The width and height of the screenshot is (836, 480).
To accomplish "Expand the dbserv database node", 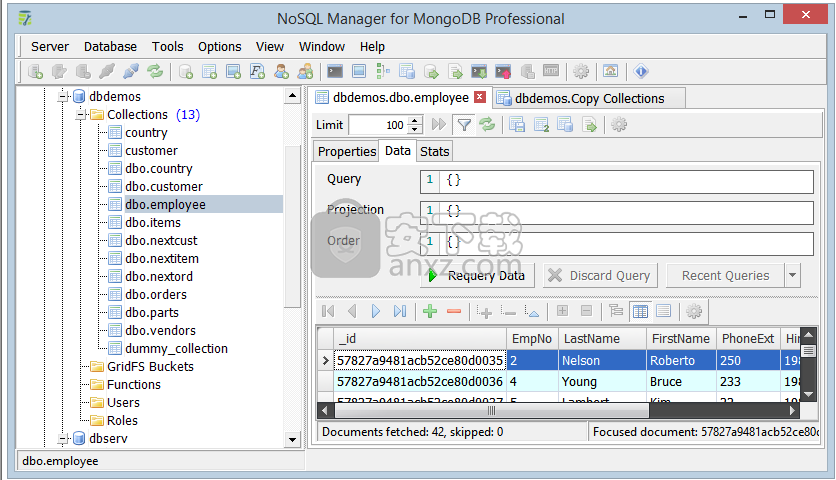I will click(63, 439).
